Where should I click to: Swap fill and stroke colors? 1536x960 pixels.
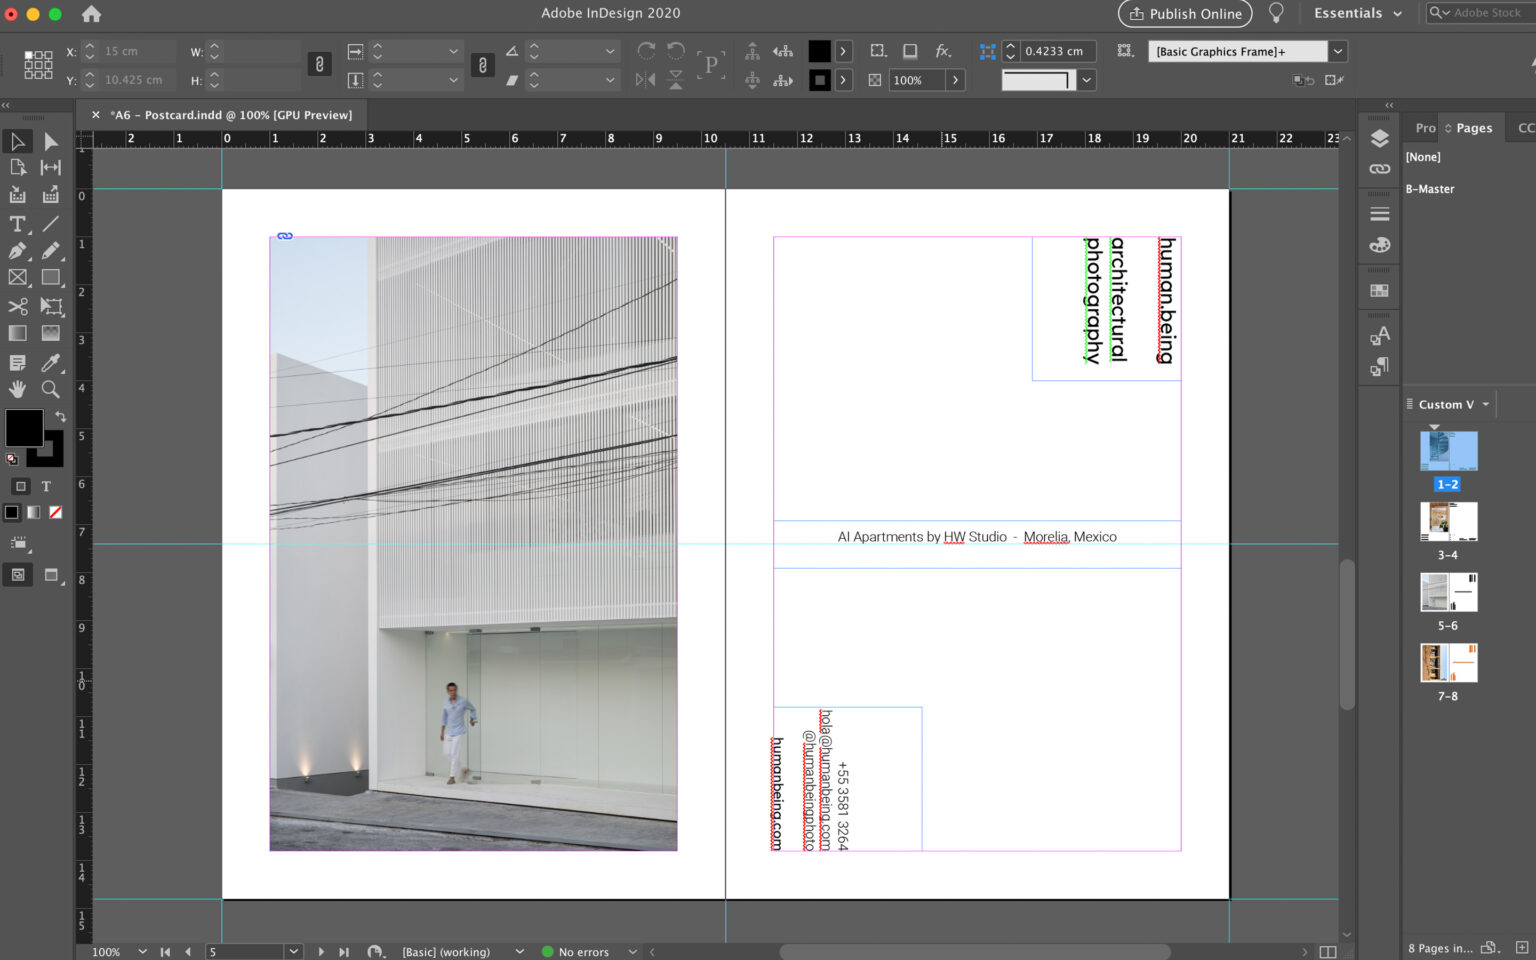pyautogui.click(x=58, y=416)
